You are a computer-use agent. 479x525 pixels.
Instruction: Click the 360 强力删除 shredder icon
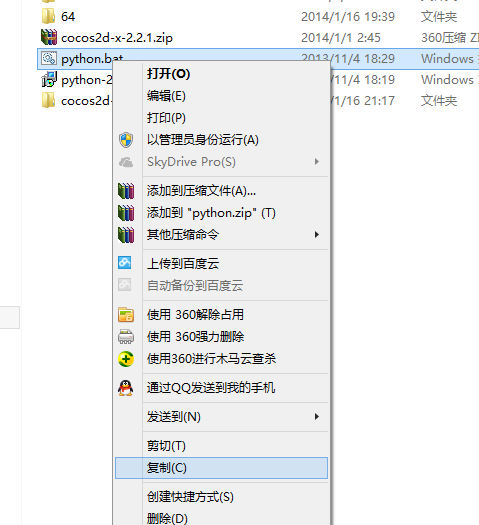point(126,336)
